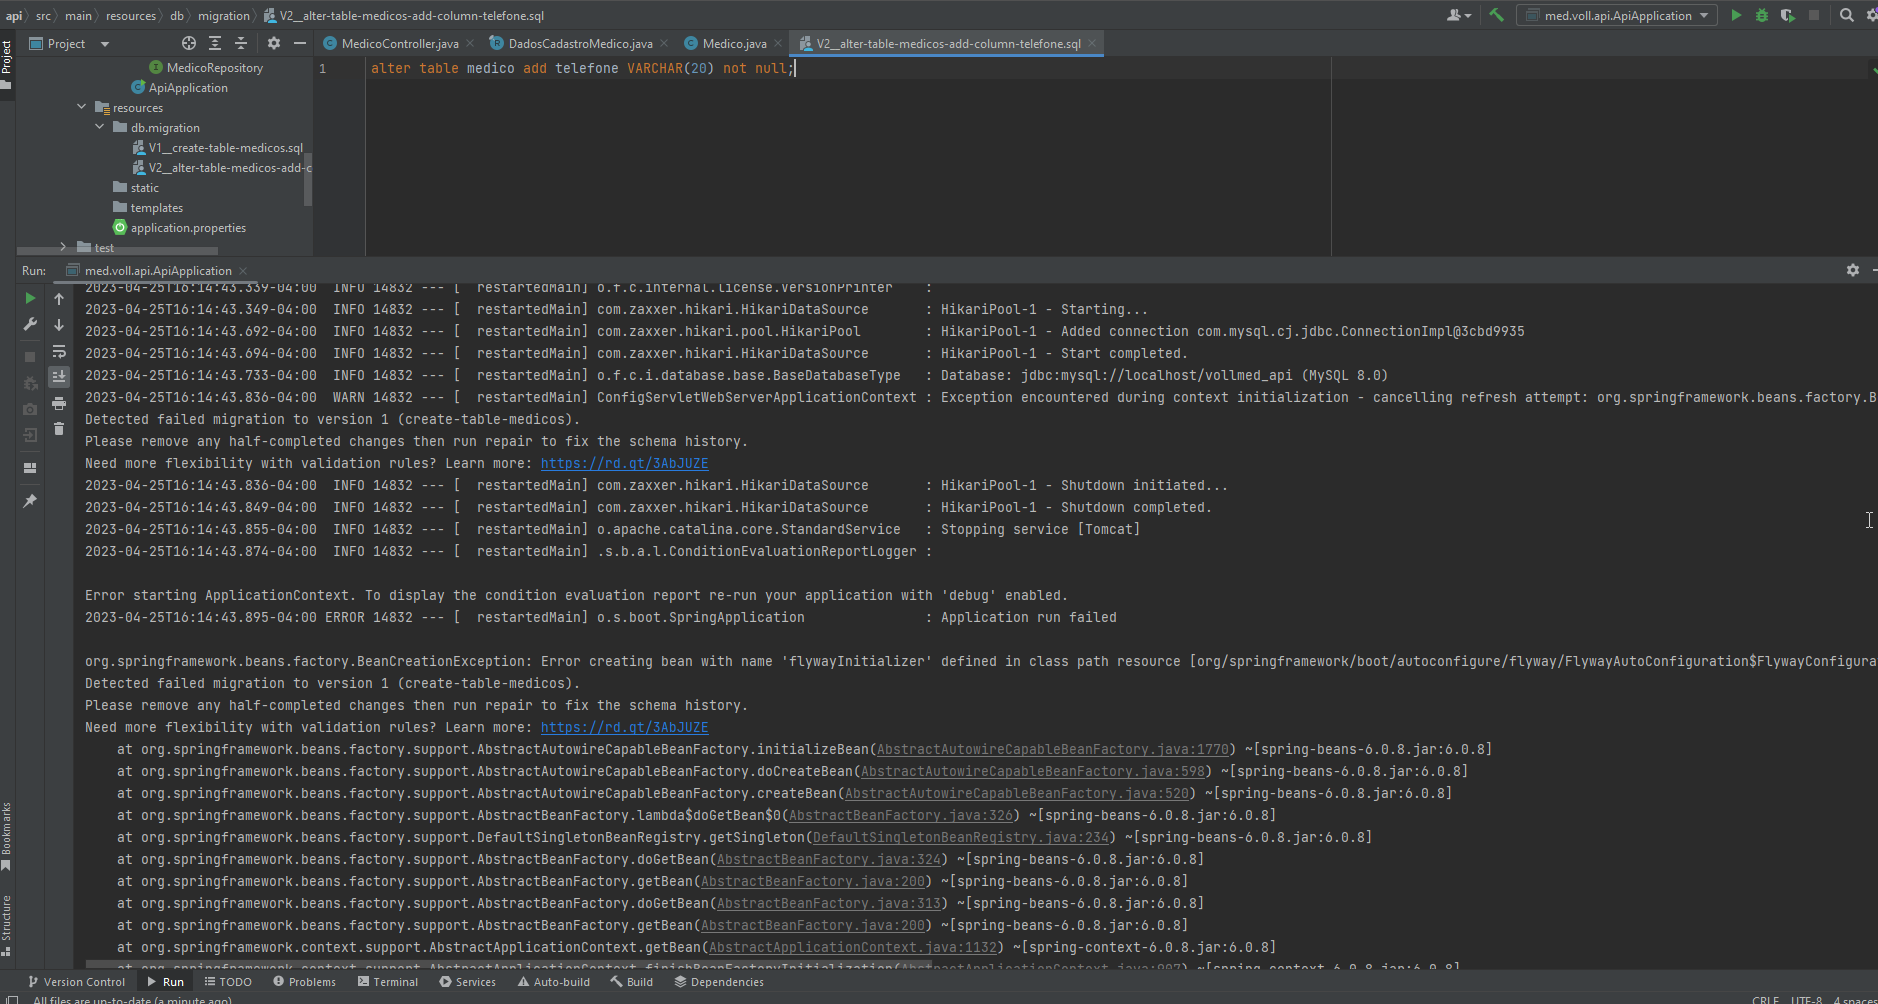Open the Code With Me users icon

[1459, 15]
